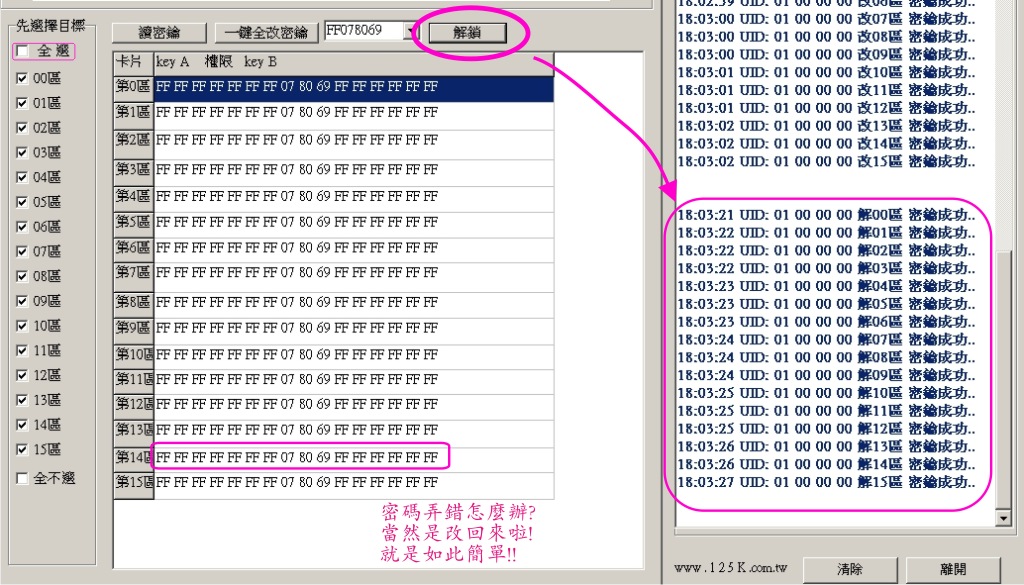Disable the 10區 sector checkbox

(23, 326)
